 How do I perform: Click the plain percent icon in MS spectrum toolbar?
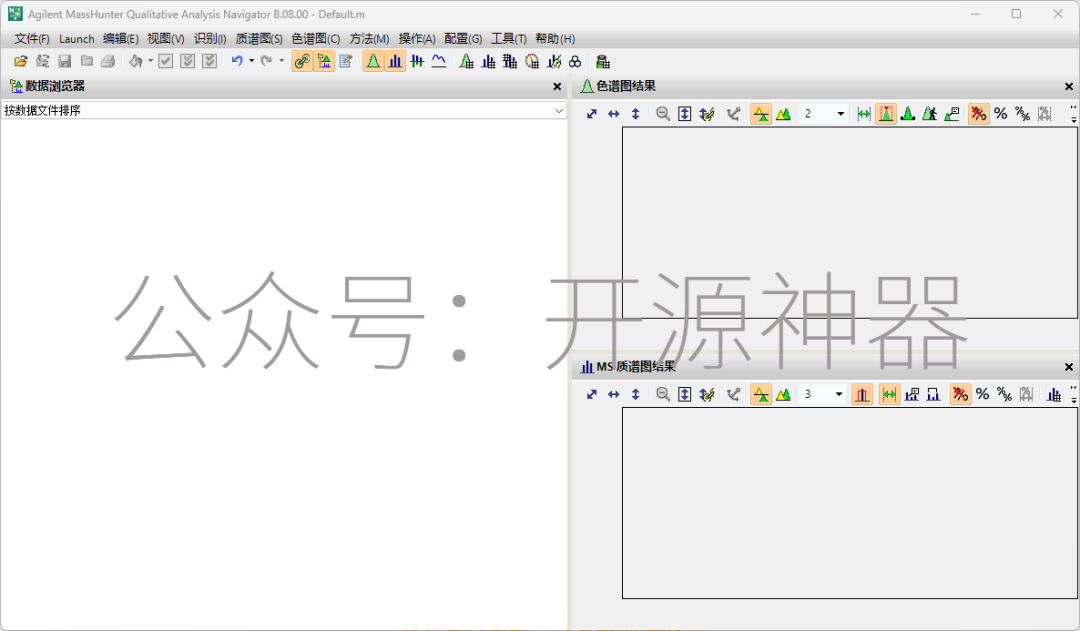(x=983, y=394)
